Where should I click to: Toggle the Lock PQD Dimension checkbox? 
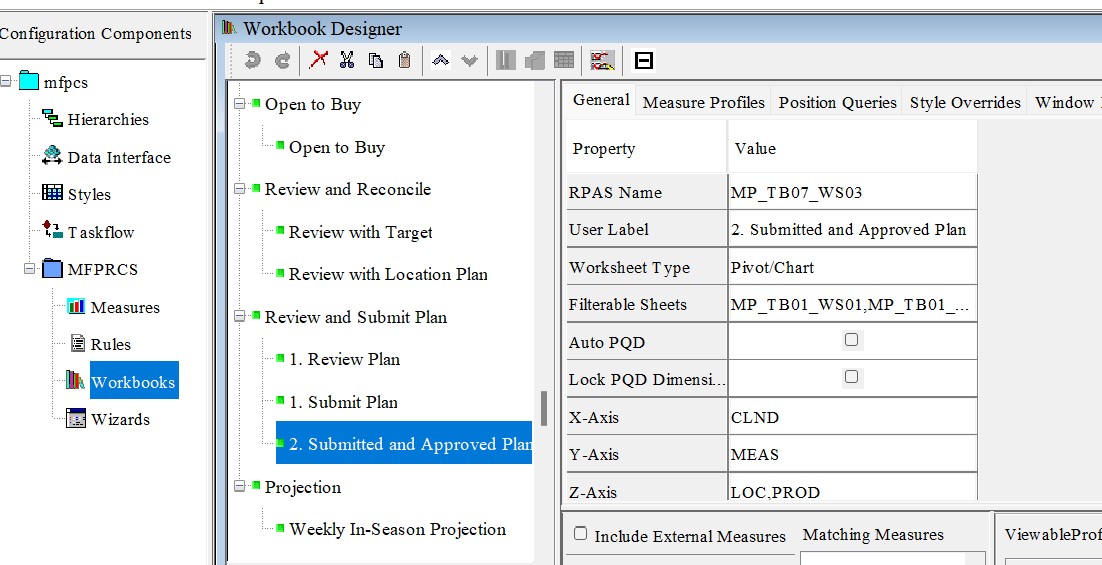click(851, 377)
